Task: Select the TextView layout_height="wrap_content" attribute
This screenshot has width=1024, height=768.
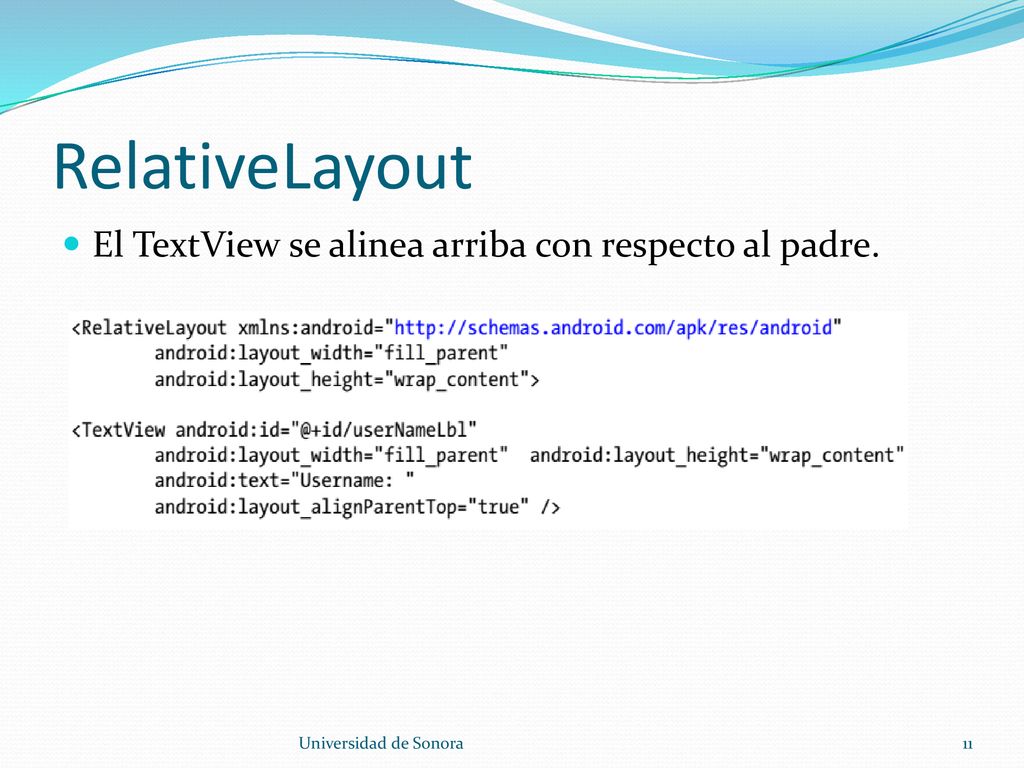Action: click(x=717, y=455)
